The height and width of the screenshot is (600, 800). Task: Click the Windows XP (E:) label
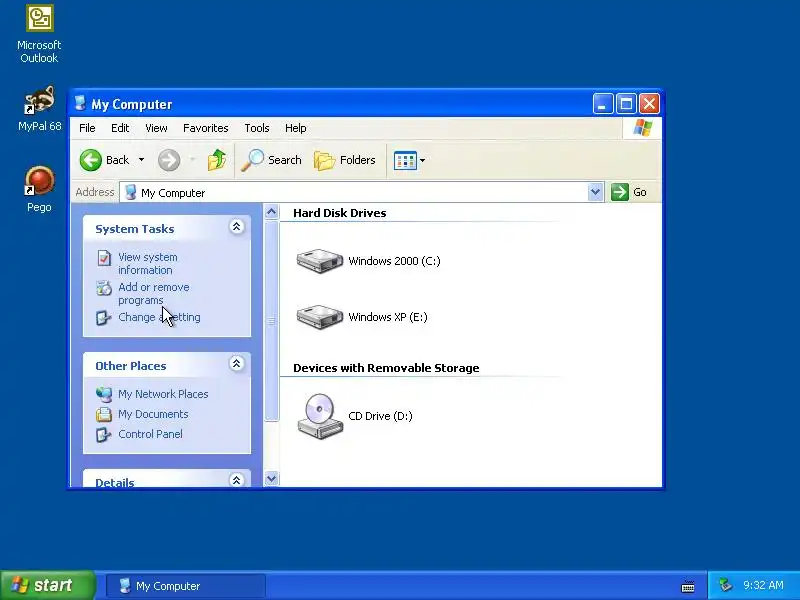click(388, 317)
